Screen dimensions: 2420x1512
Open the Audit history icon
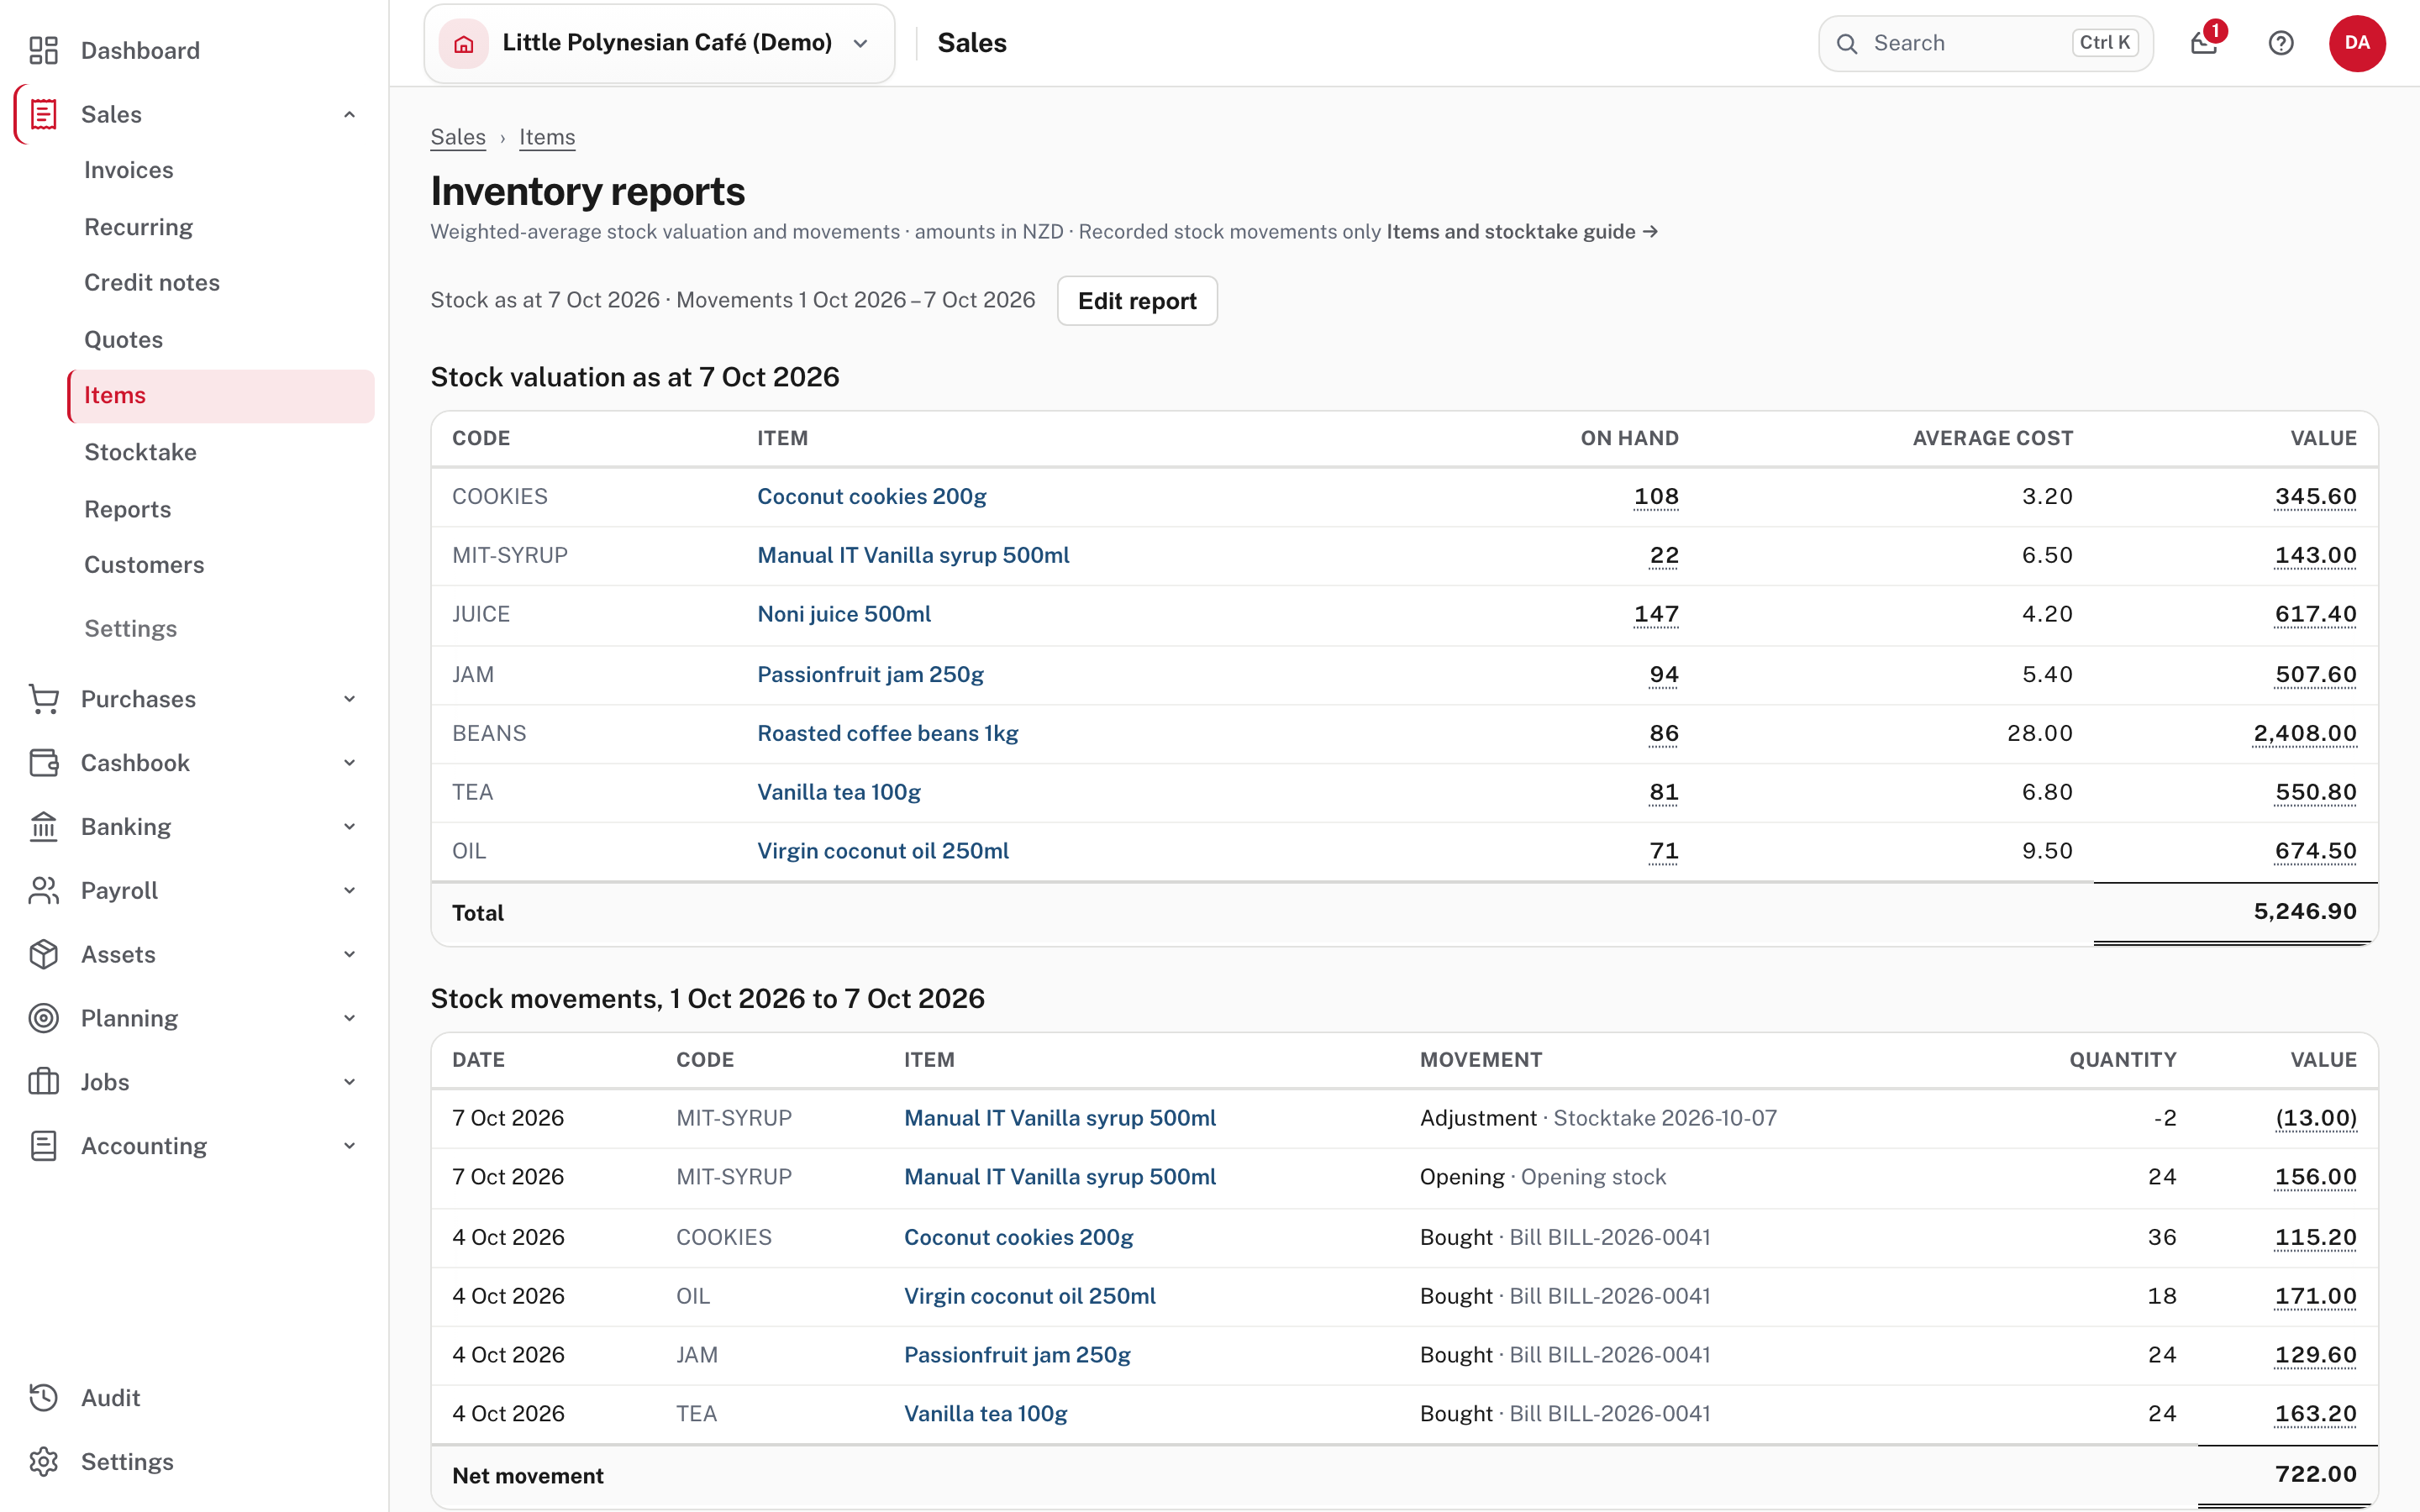point(43,1398)
